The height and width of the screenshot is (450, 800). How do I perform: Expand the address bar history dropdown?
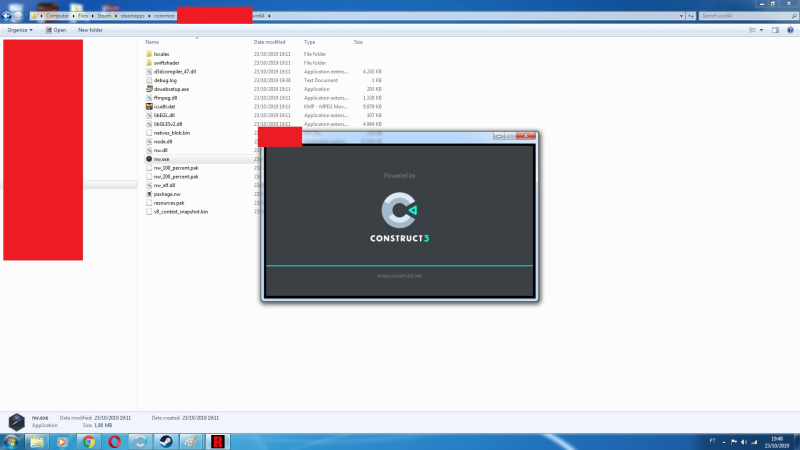[x=681, y=16]
